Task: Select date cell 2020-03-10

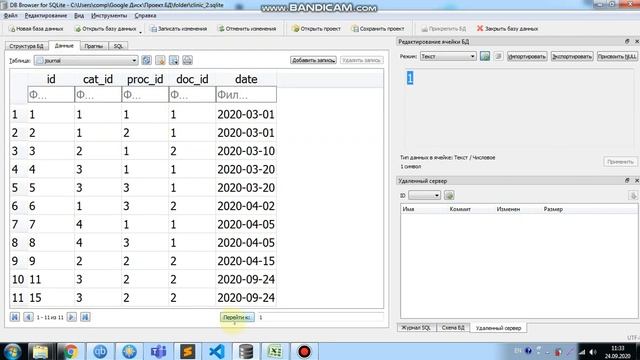Action: (246, 151)
